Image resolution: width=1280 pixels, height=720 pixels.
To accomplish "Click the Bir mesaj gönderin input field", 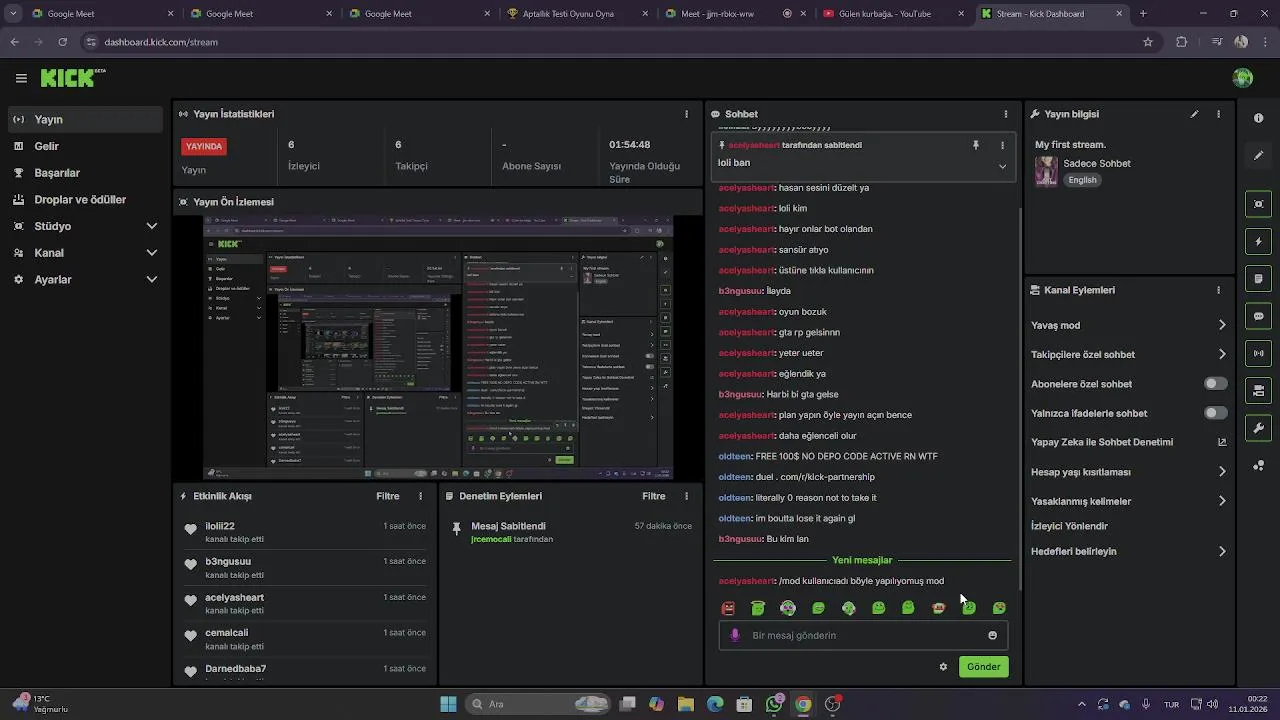I will point(863,635).
